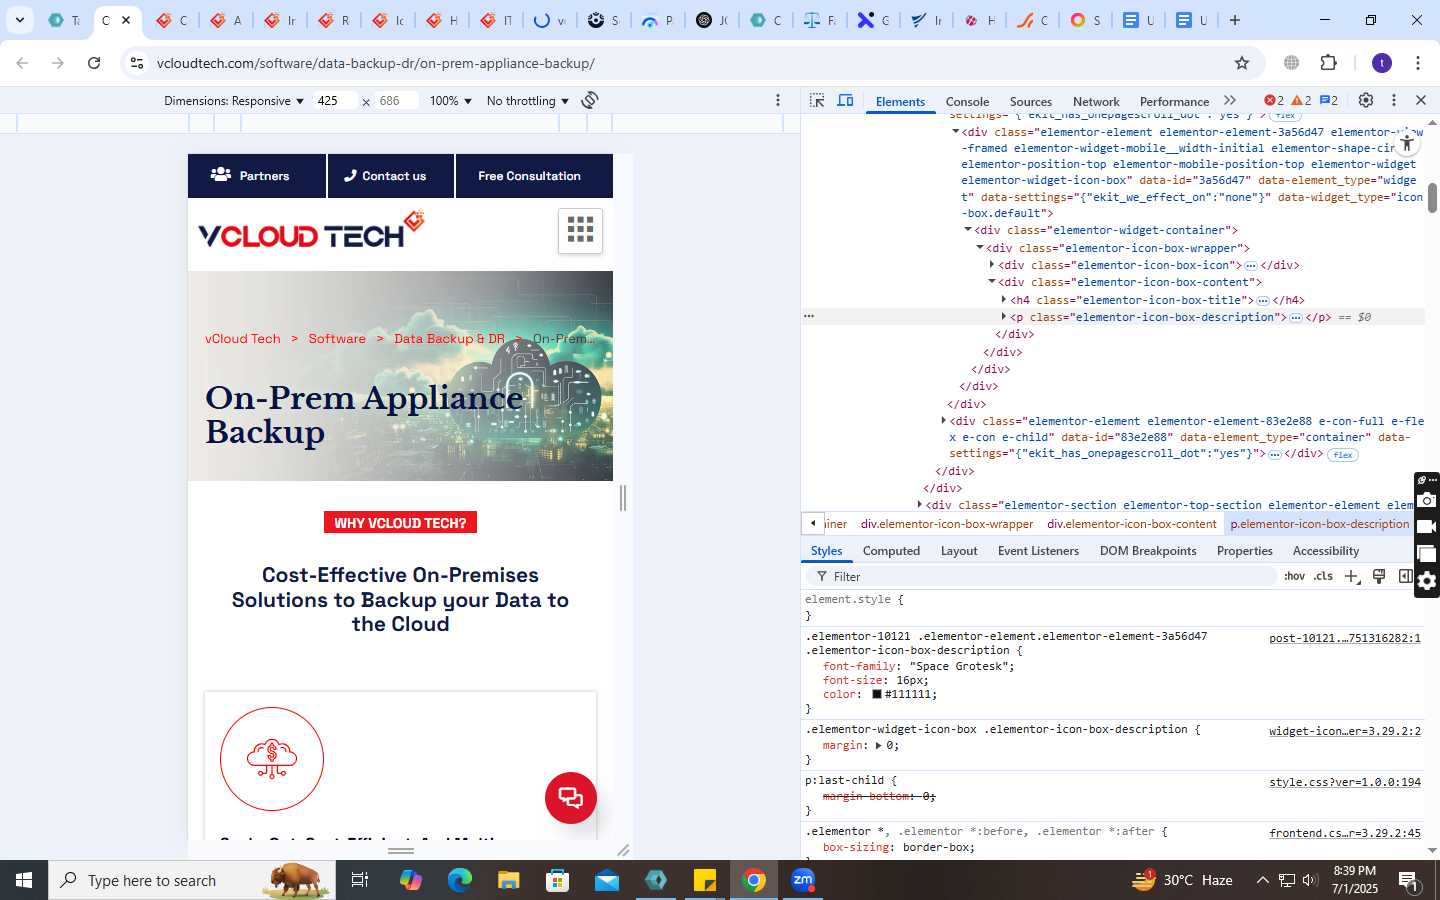Open widget-icon stylesheet source link
The width and height of the screenshot is (1440, 900).
tap(1344, 731)
